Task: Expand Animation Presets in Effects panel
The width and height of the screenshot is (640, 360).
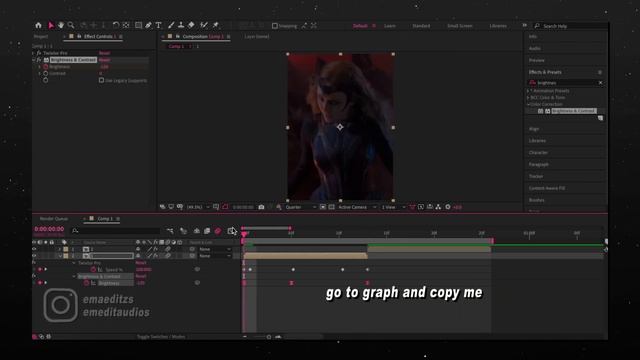Action: point(528,91)
